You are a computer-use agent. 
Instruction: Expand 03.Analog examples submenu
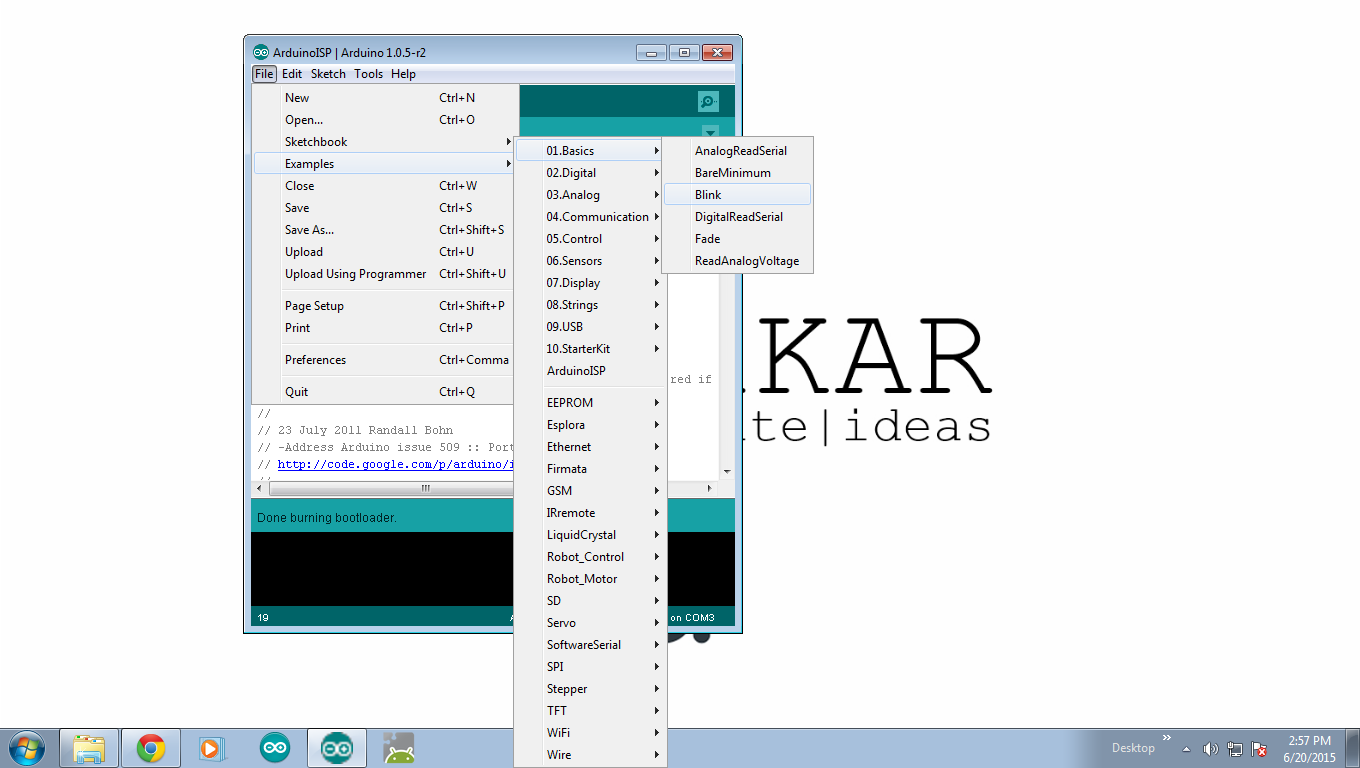click(590, 195)
